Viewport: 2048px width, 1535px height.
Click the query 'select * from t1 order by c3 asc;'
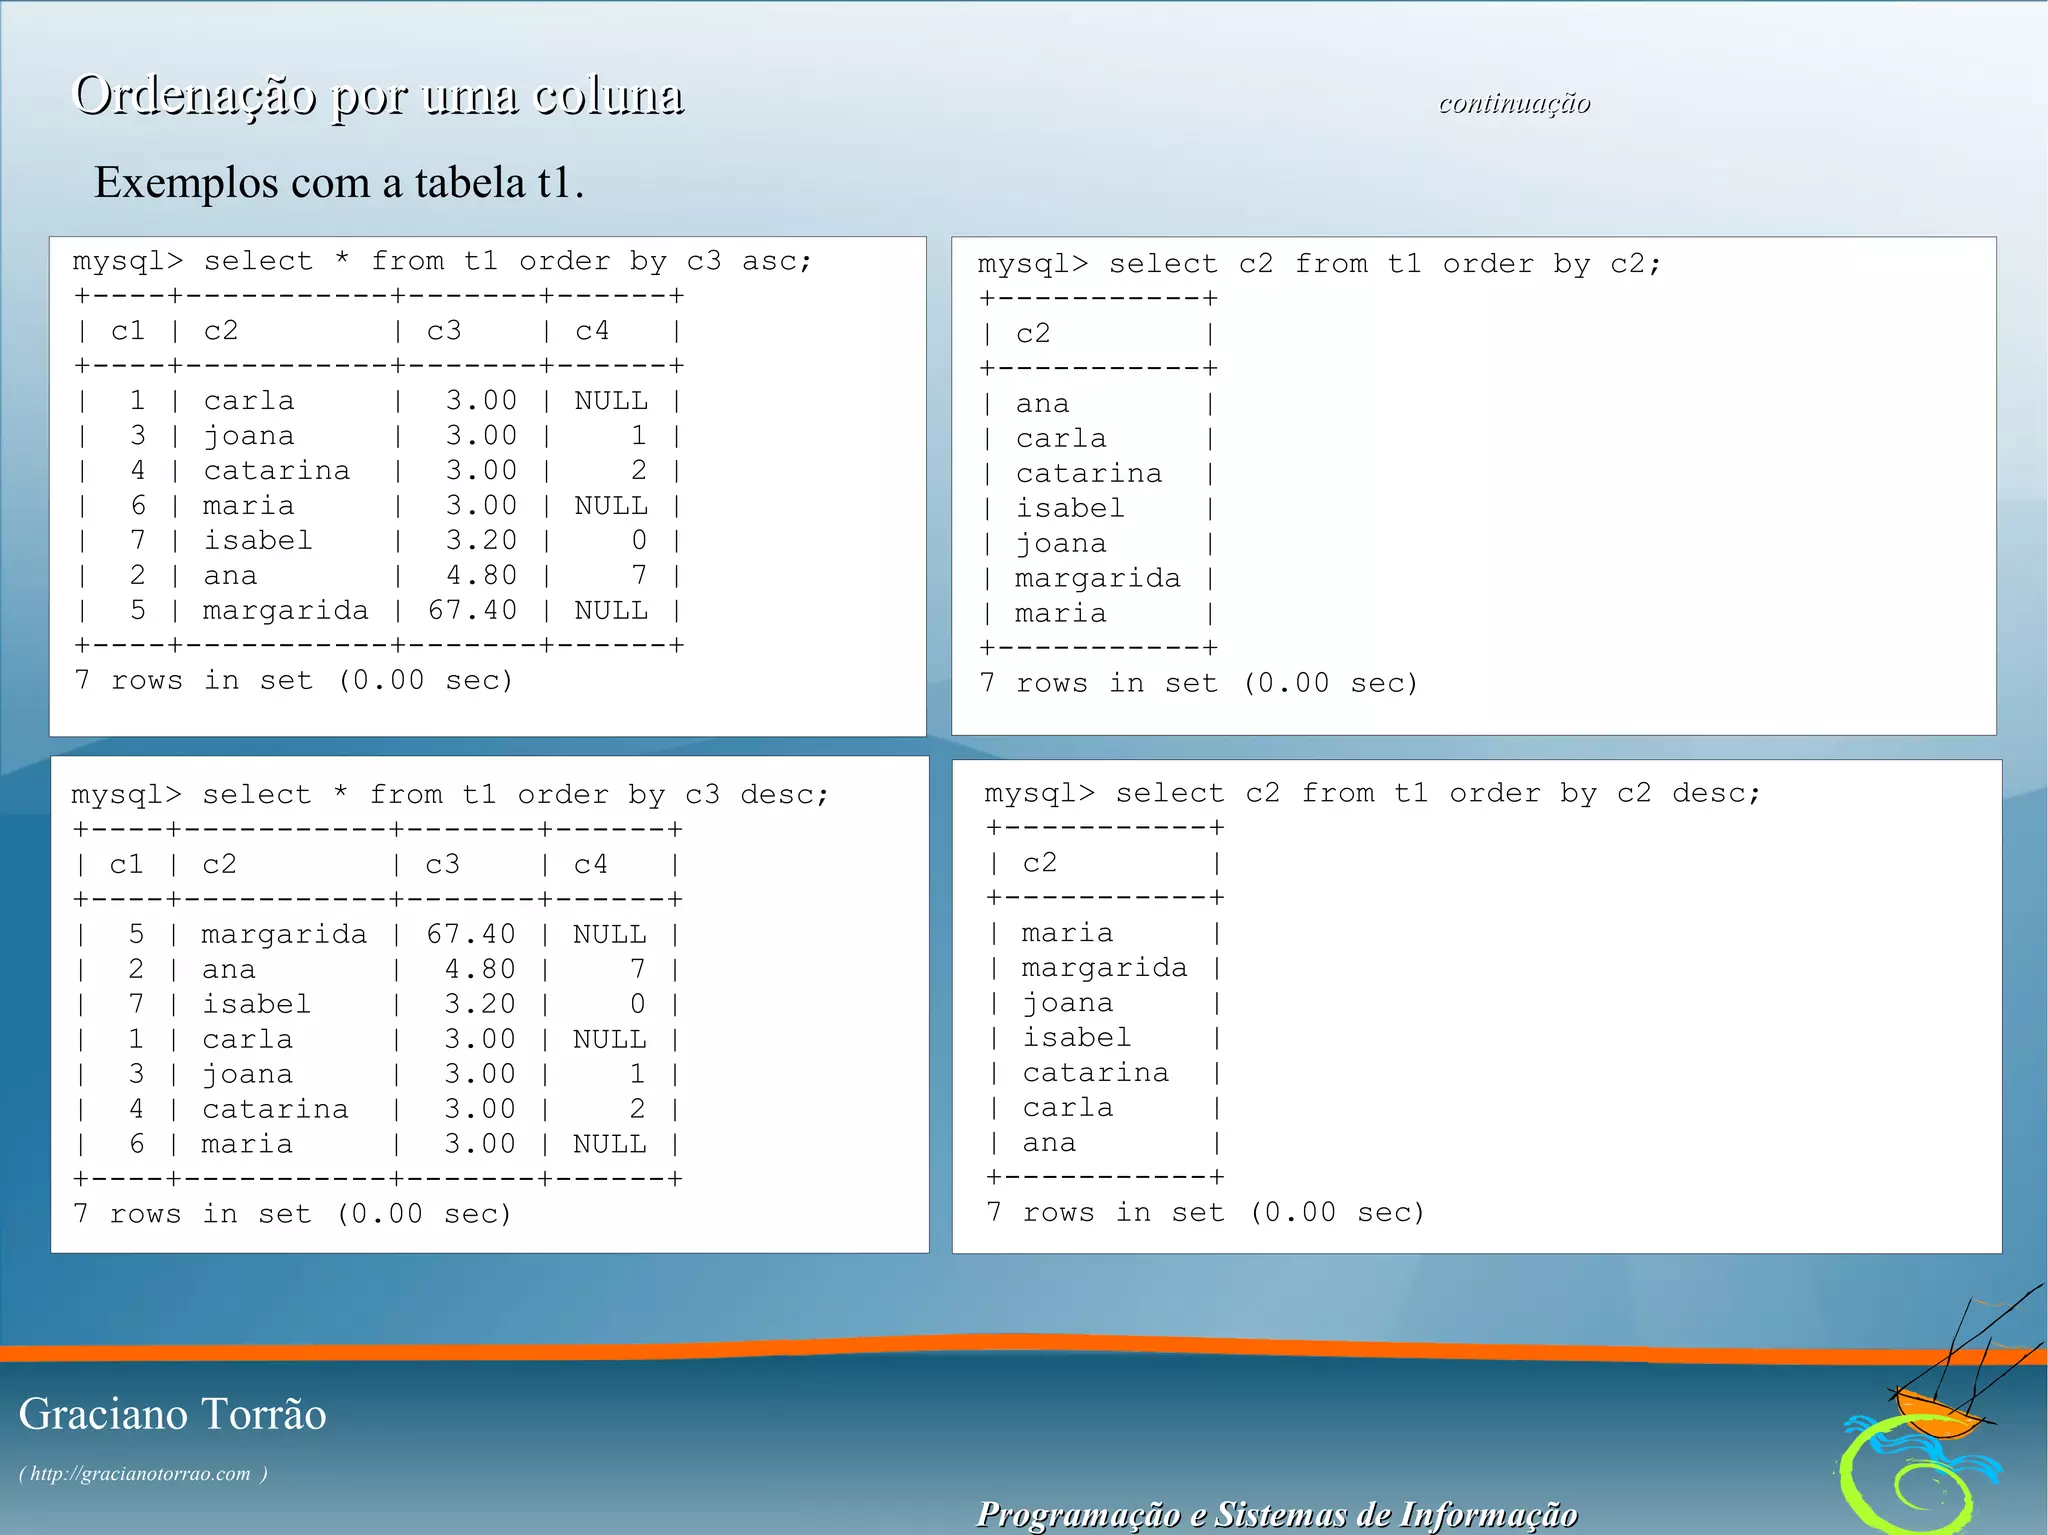click(x=508, y=262)
